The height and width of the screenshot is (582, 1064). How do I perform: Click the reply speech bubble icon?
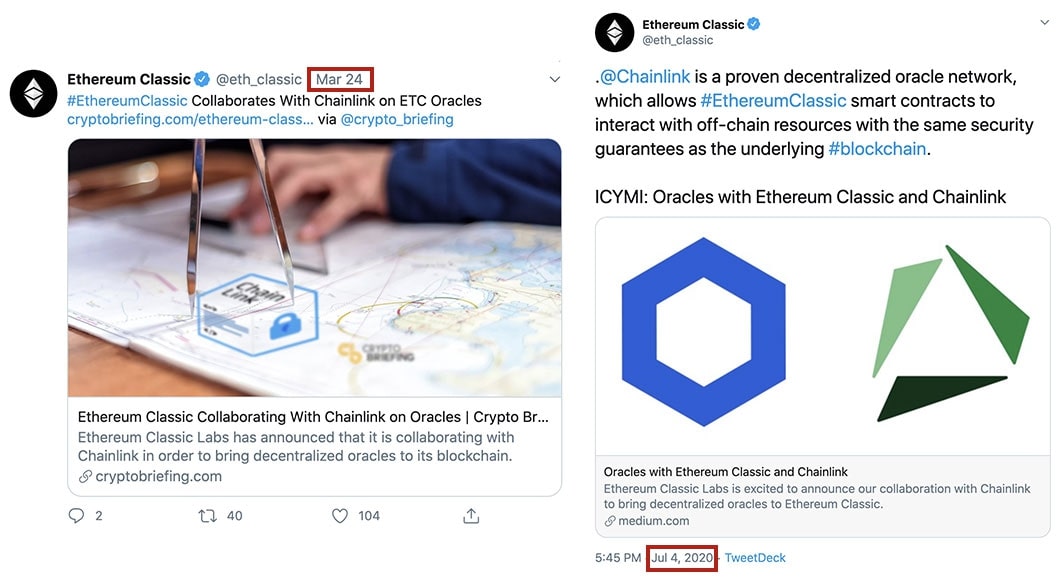[x=76, y=516]
